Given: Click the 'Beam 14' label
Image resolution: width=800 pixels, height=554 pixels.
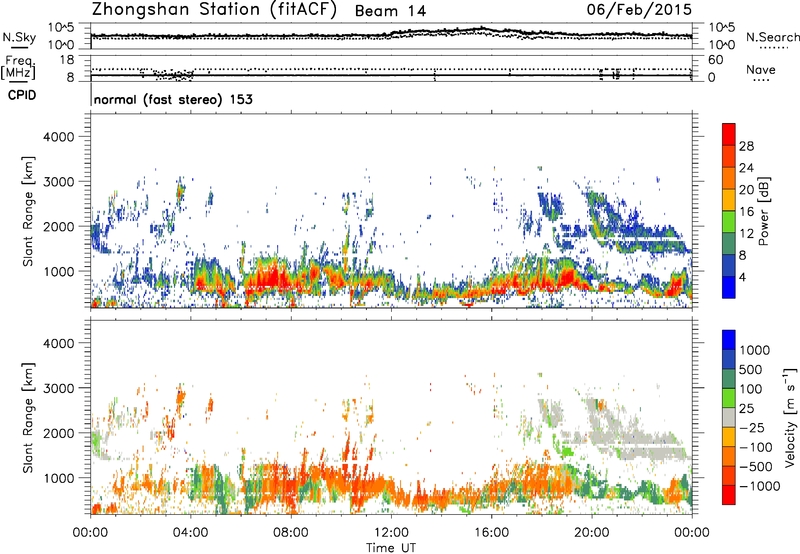Looking at the screenshot, I should 390,11.
